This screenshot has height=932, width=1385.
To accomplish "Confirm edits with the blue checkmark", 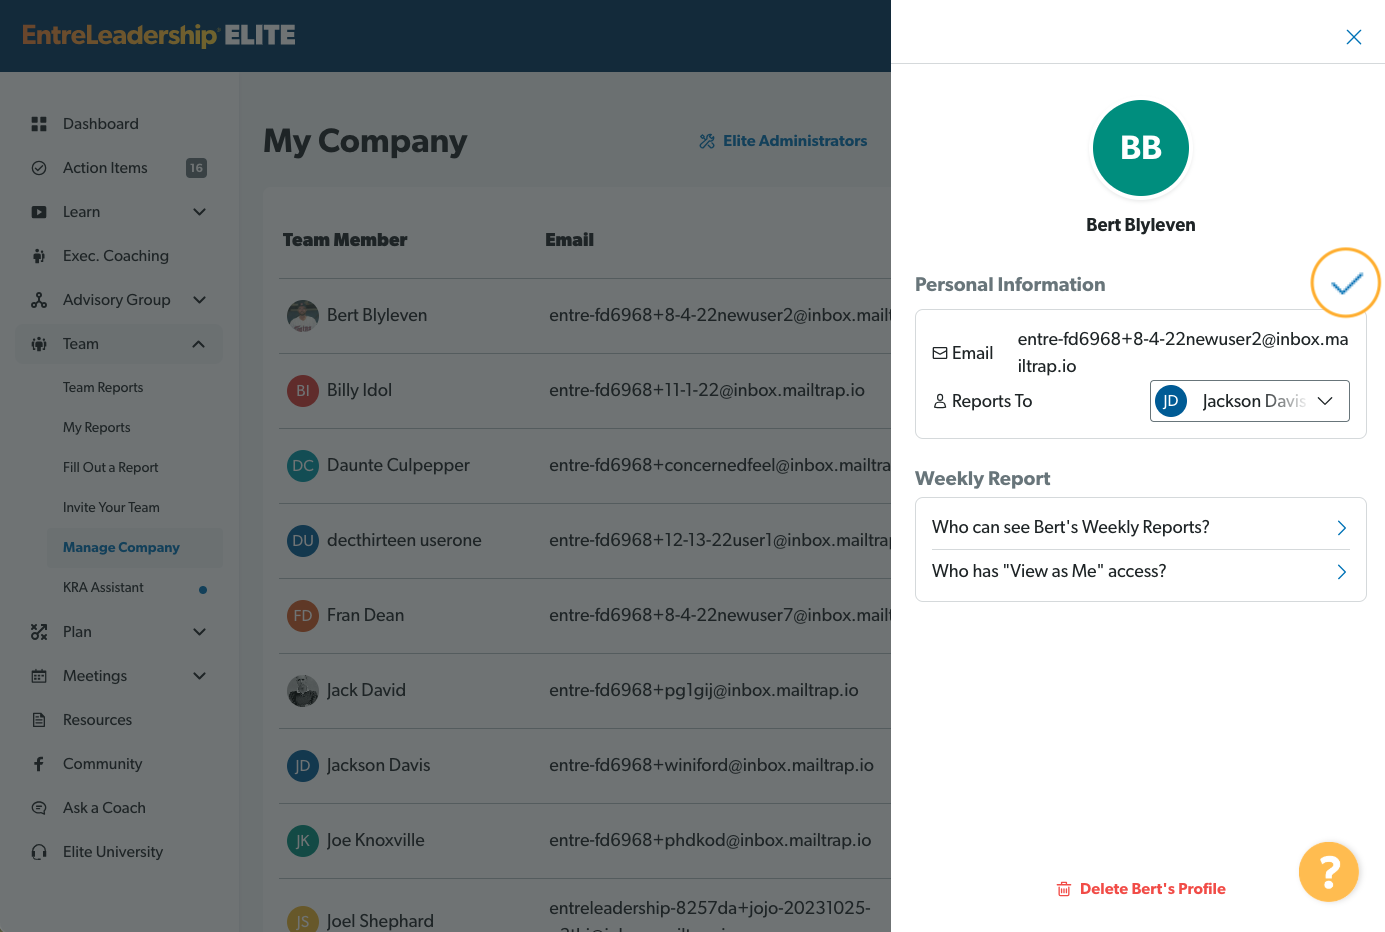I will [x=1346, y=284].
